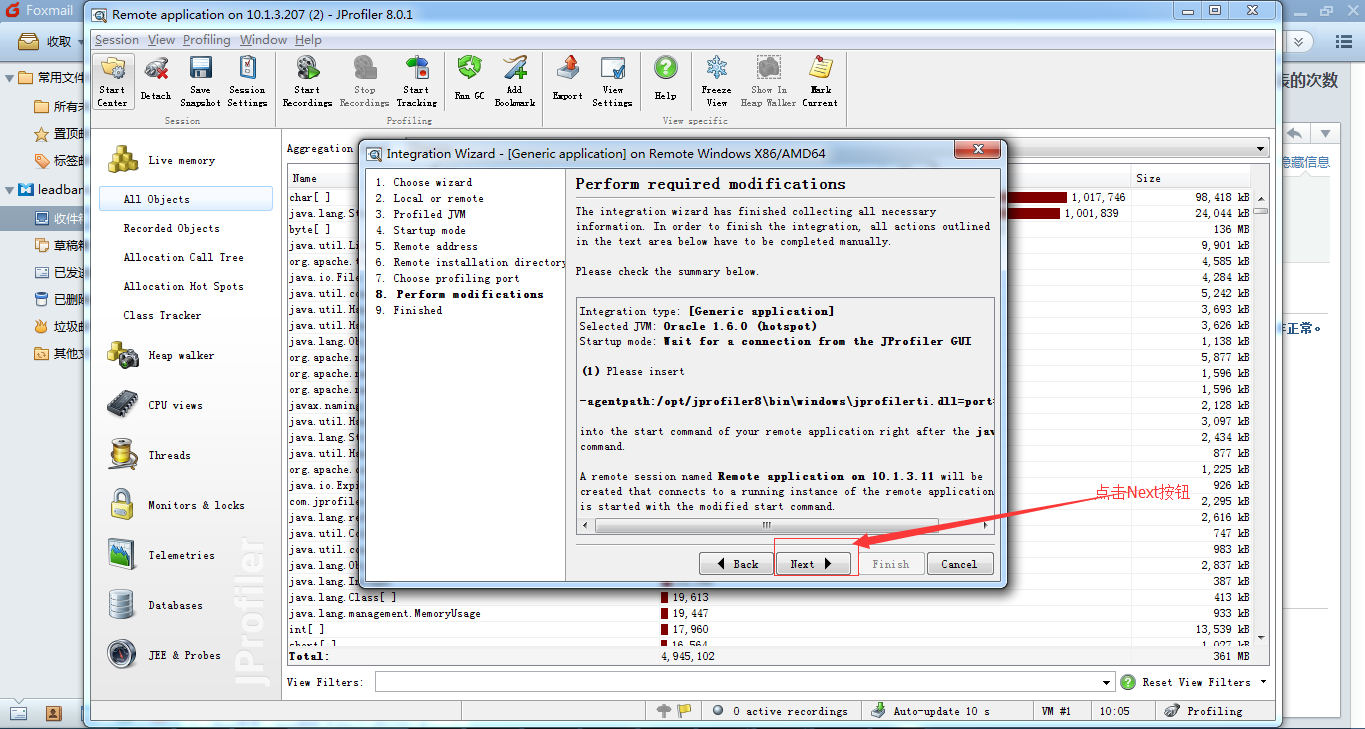This screenshot has height=729, width=1365.
Task: Open the Start Center toolbar icon
Action: [112, 80]
